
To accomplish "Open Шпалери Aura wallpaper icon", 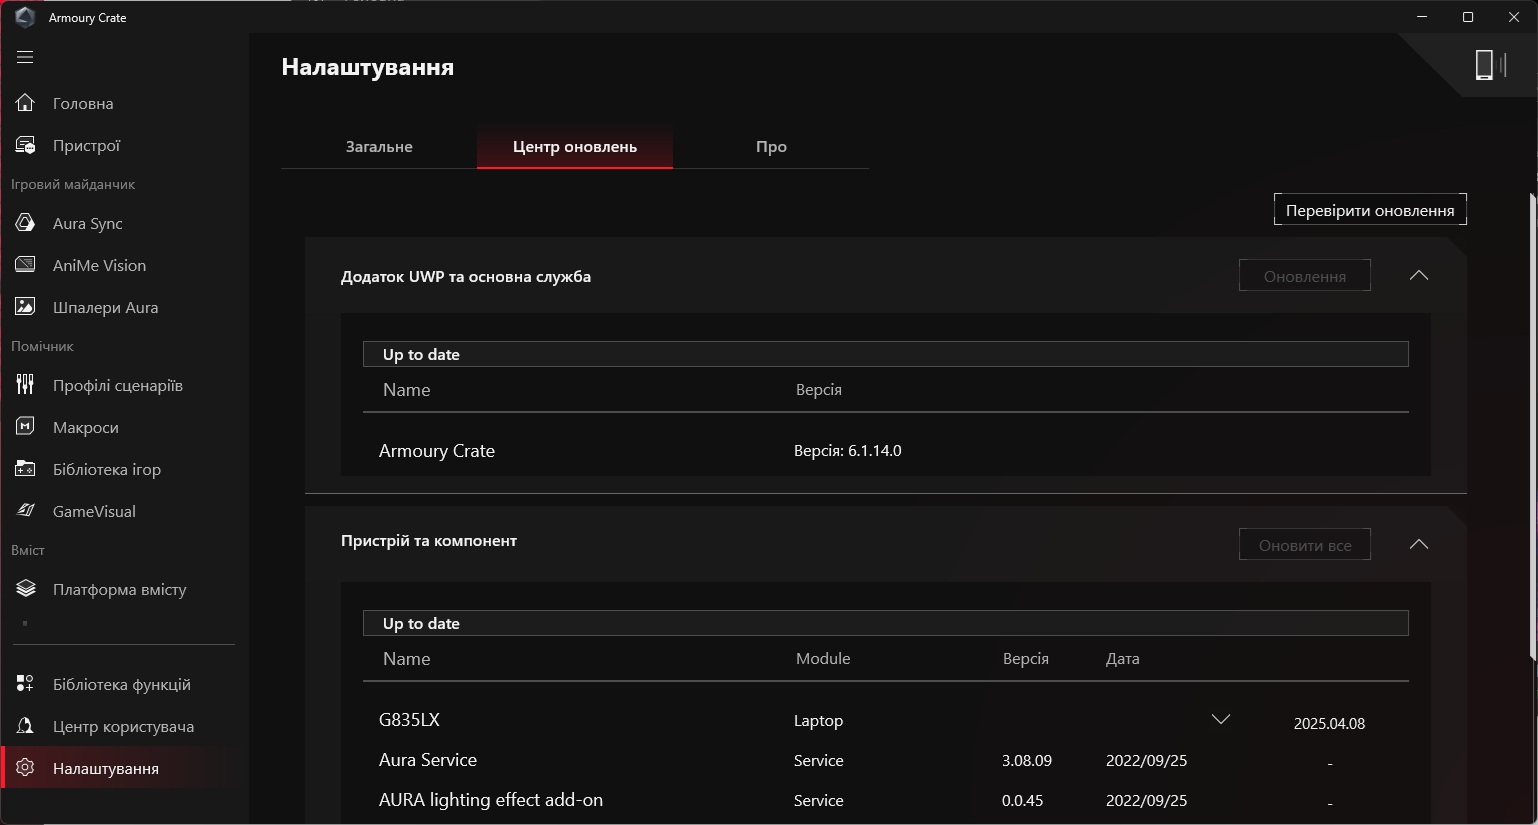I will pos(25,307).
